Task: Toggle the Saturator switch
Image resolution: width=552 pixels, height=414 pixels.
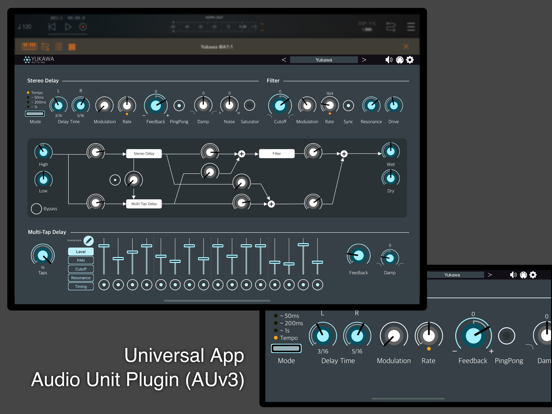Action: (x=250, y=106)
